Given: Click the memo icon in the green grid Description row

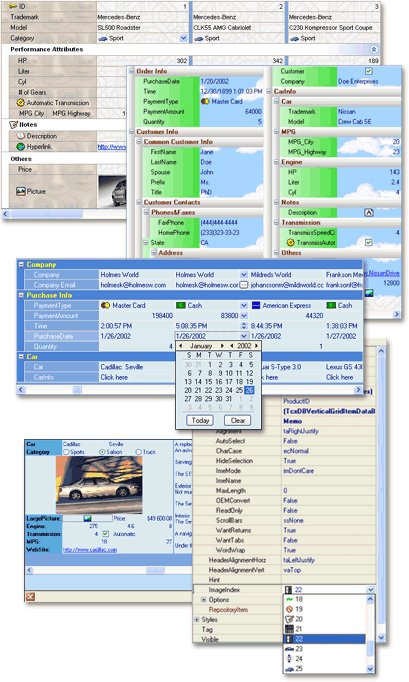Looking at the screenshot, I should pyautogui.click(x=368, y=212).
